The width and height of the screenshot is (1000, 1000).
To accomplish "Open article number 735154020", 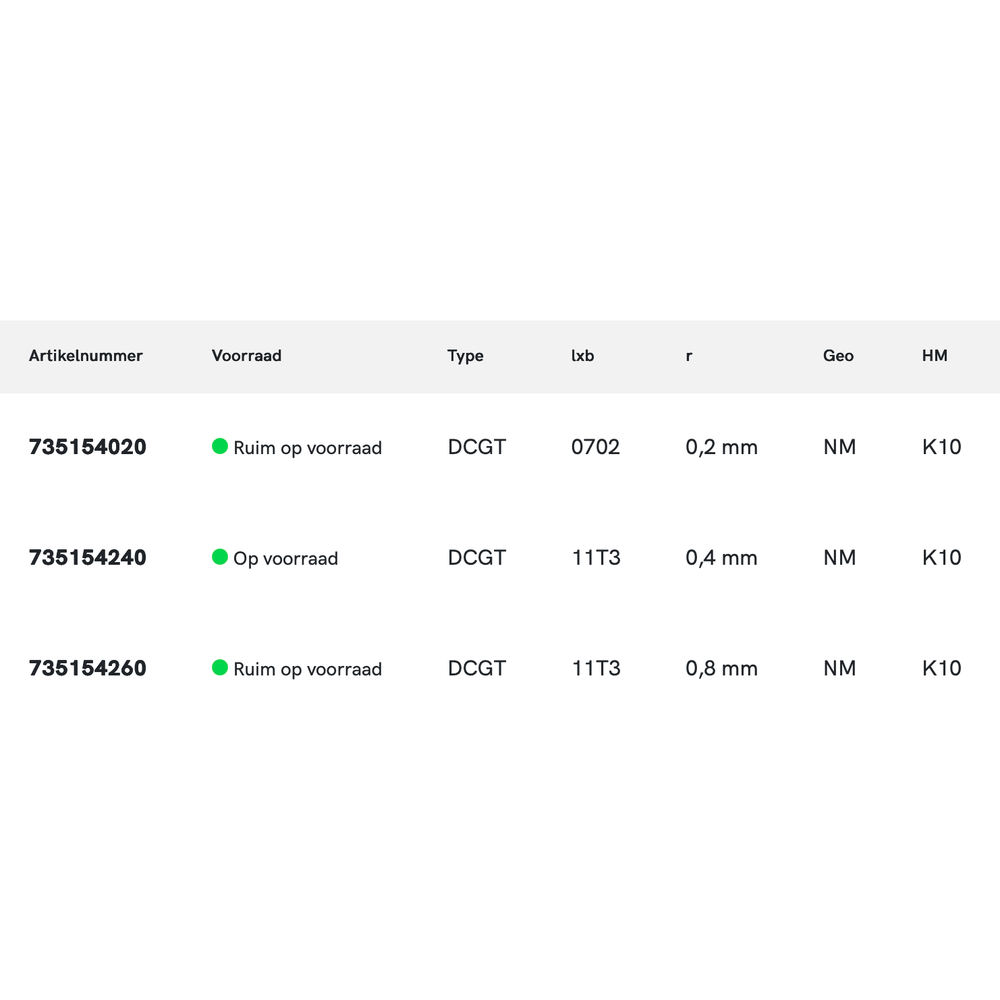I will (88, 447).
